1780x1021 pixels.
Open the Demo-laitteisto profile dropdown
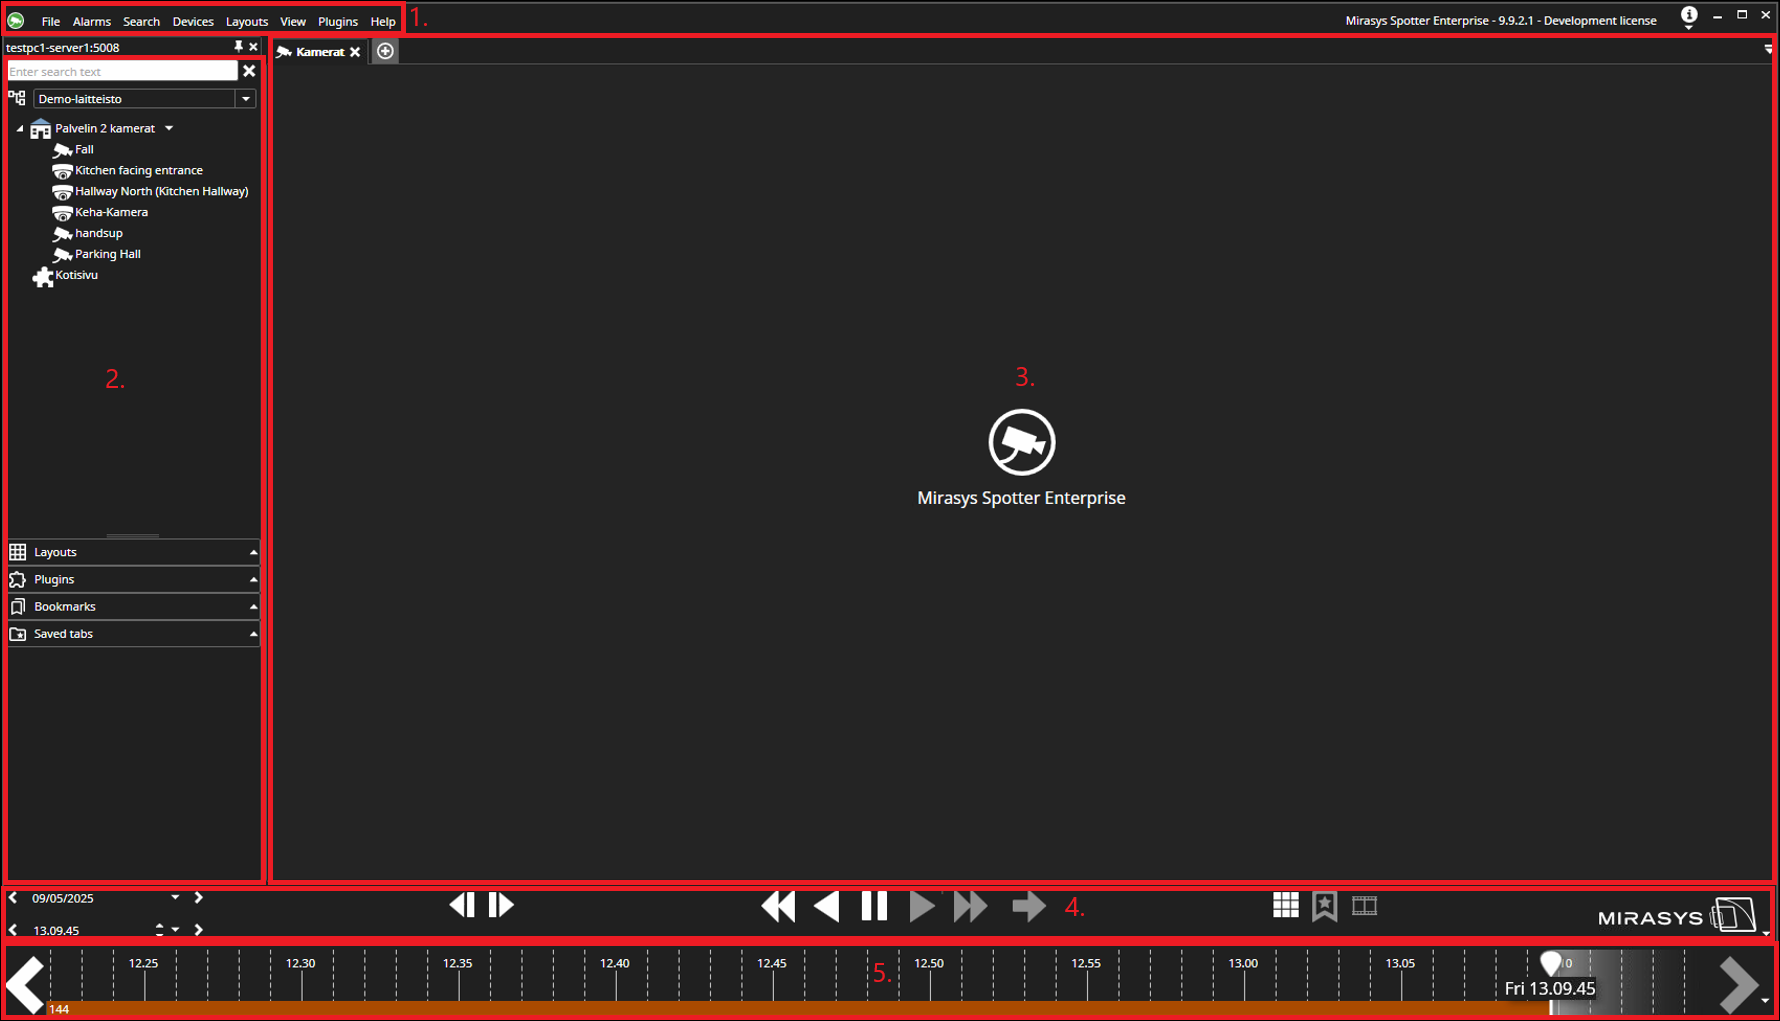pyautogui.click(x=245, y=99)
